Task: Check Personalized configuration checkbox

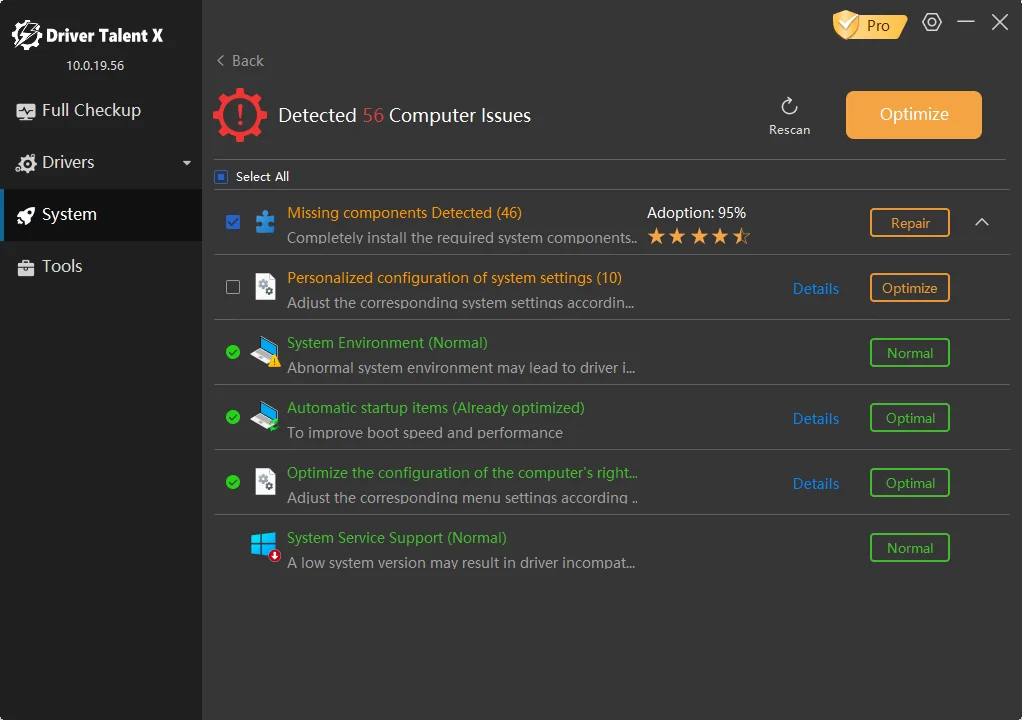Action: point(233,287)
